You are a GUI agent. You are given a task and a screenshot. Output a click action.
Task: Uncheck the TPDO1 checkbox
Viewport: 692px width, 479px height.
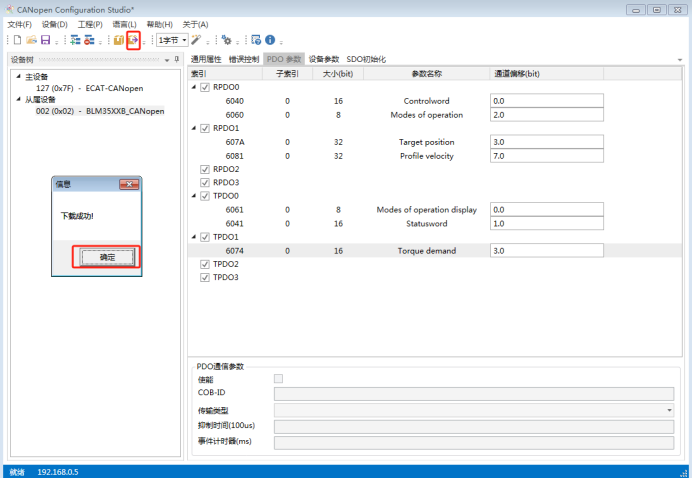coord(205,237)
